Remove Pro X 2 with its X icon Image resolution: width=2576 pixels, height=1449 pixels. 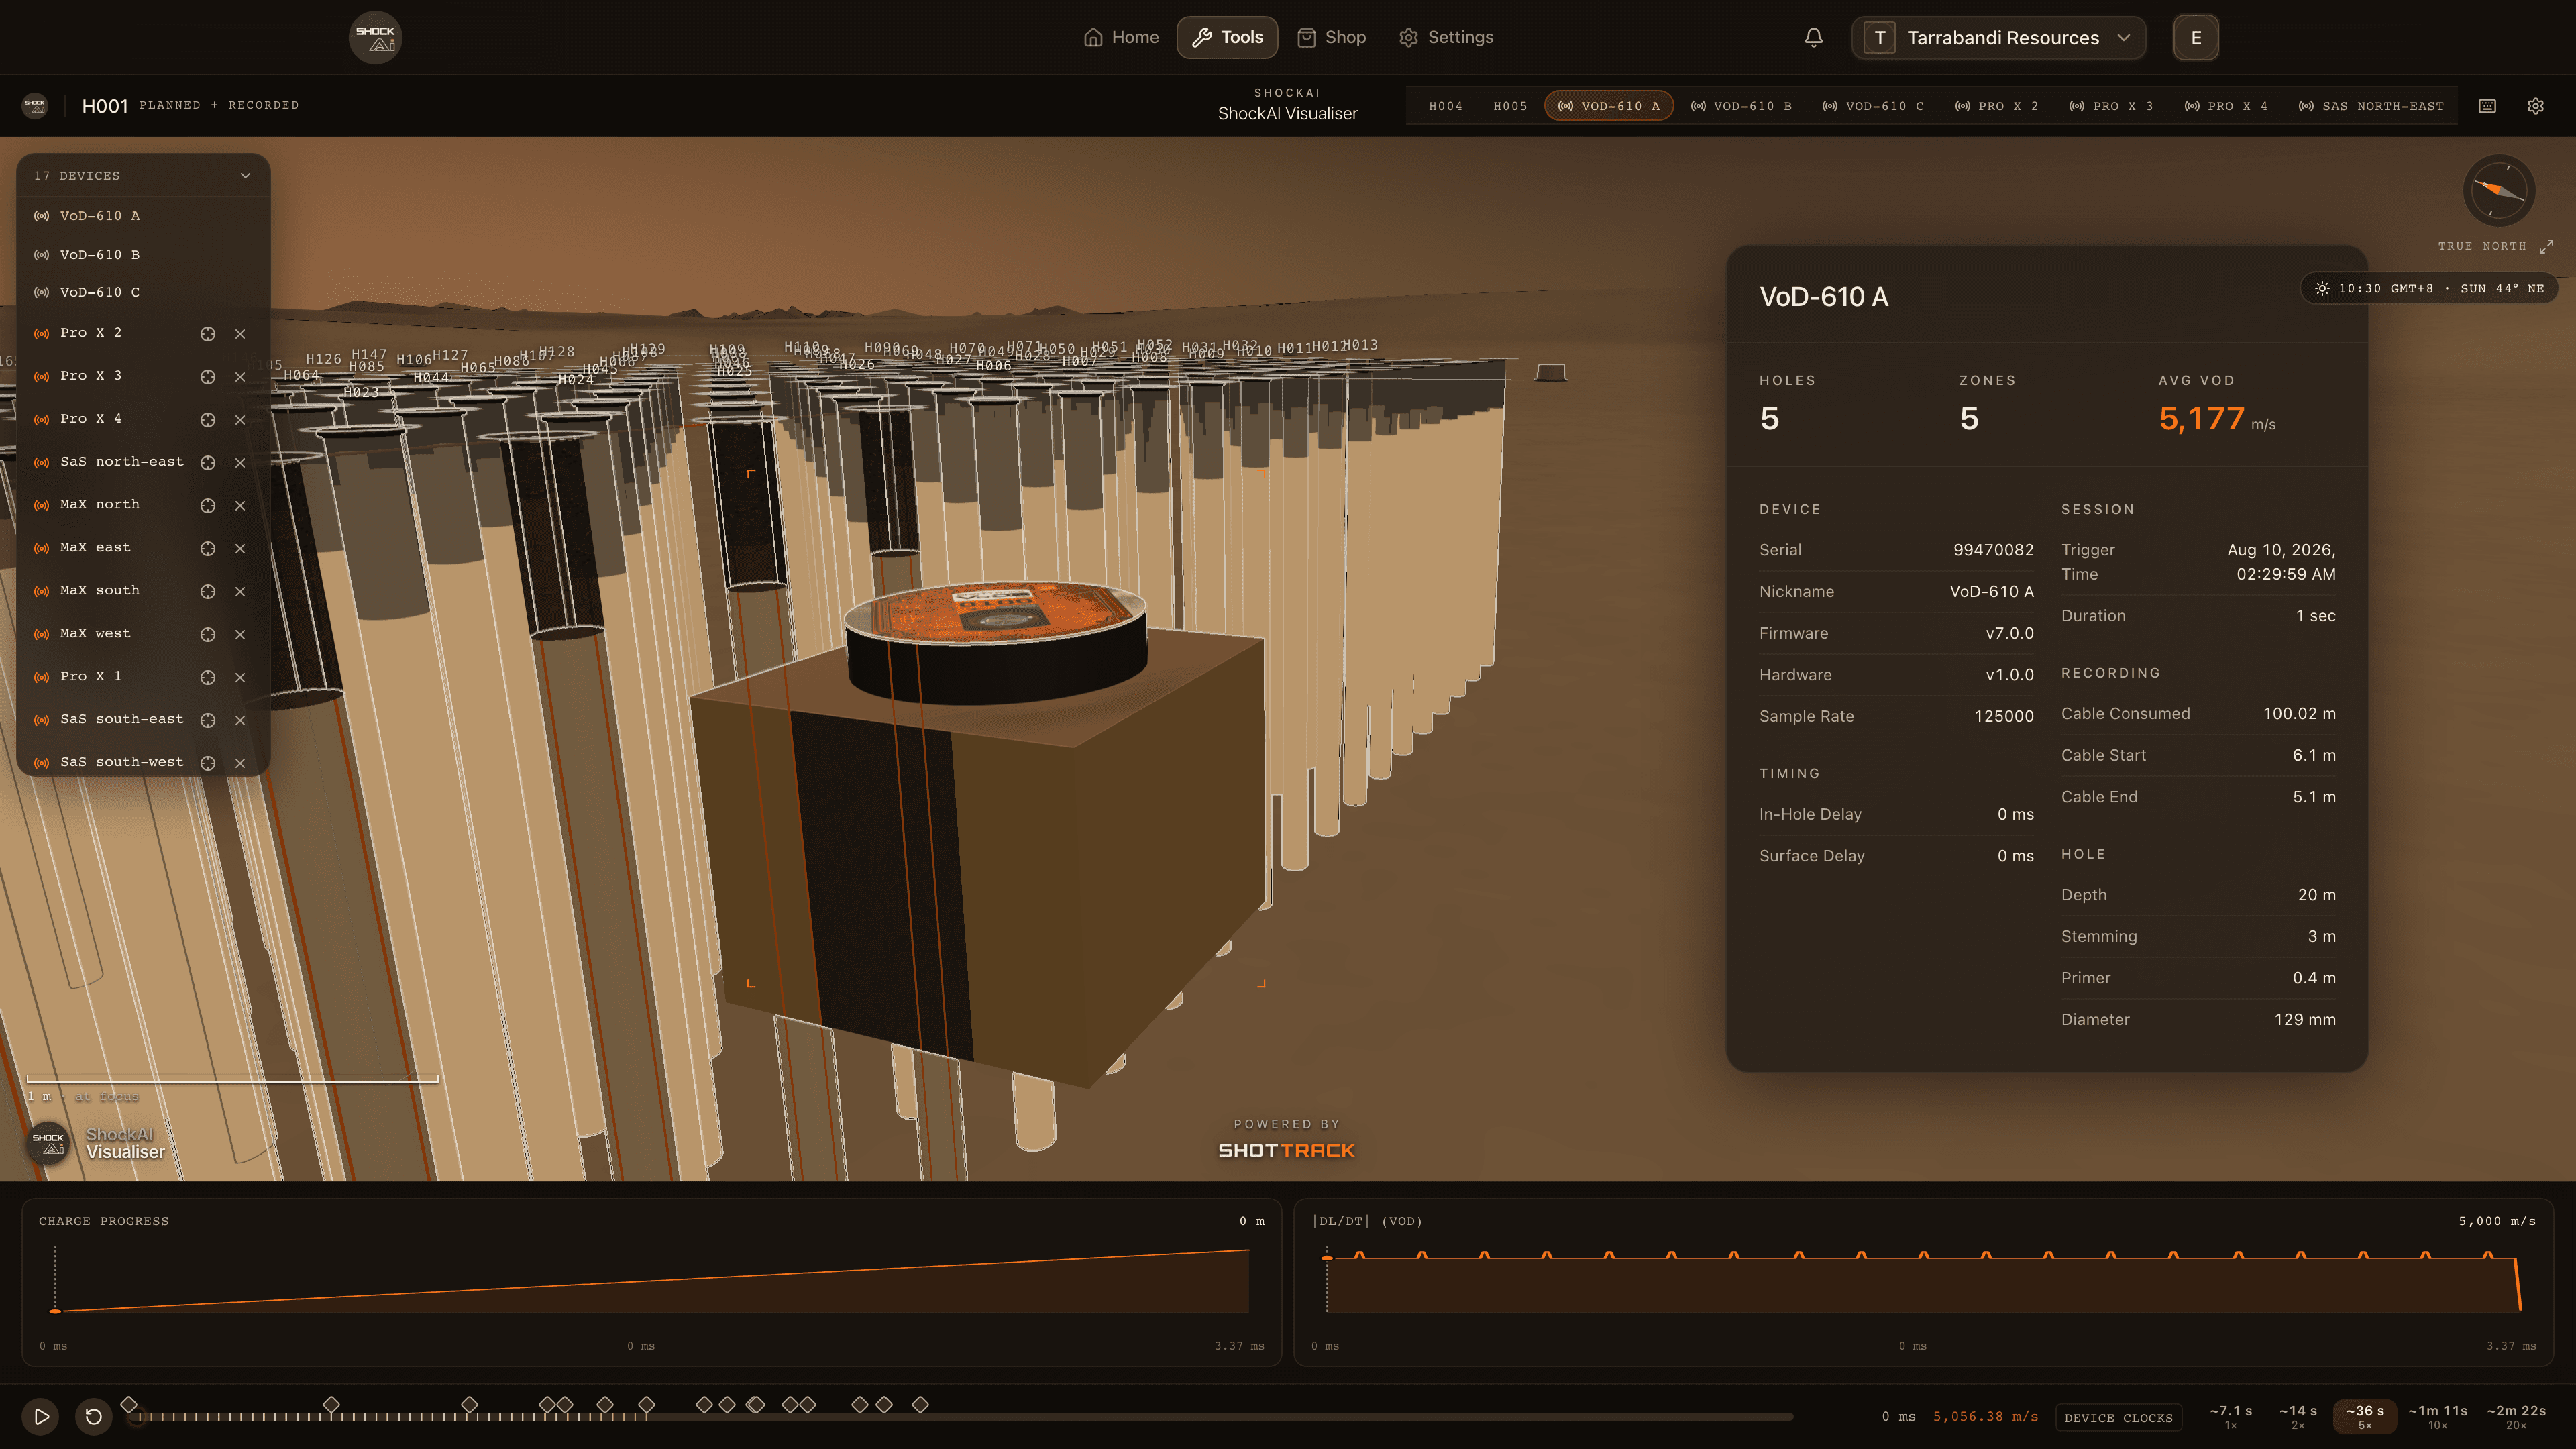pyautogui.click(x=240, y=334)
